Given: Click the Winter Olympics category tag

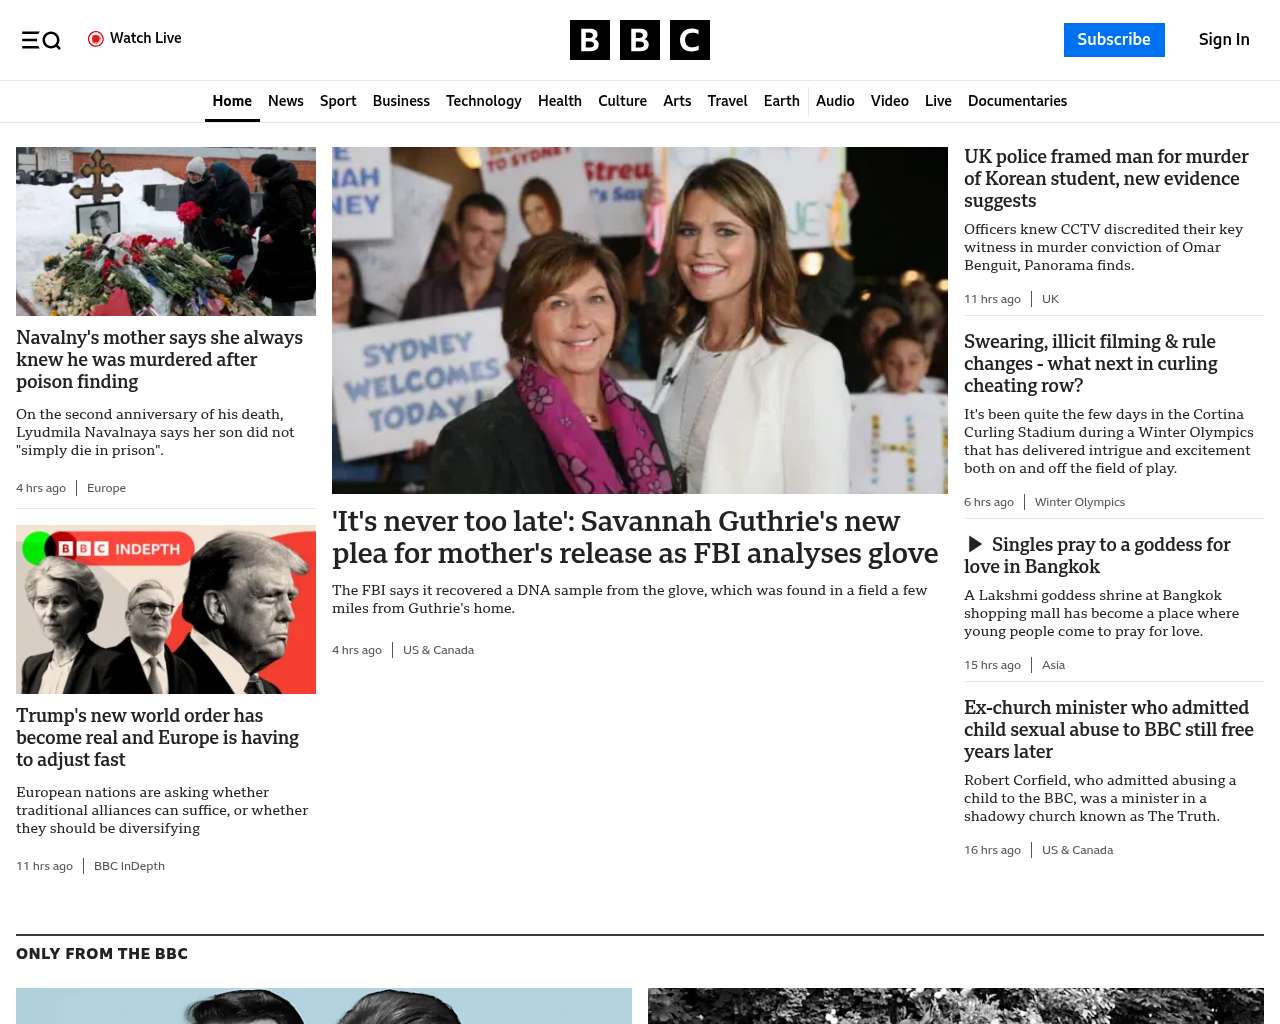Looking at the screenshot, I should click(x=1079, y=502).
